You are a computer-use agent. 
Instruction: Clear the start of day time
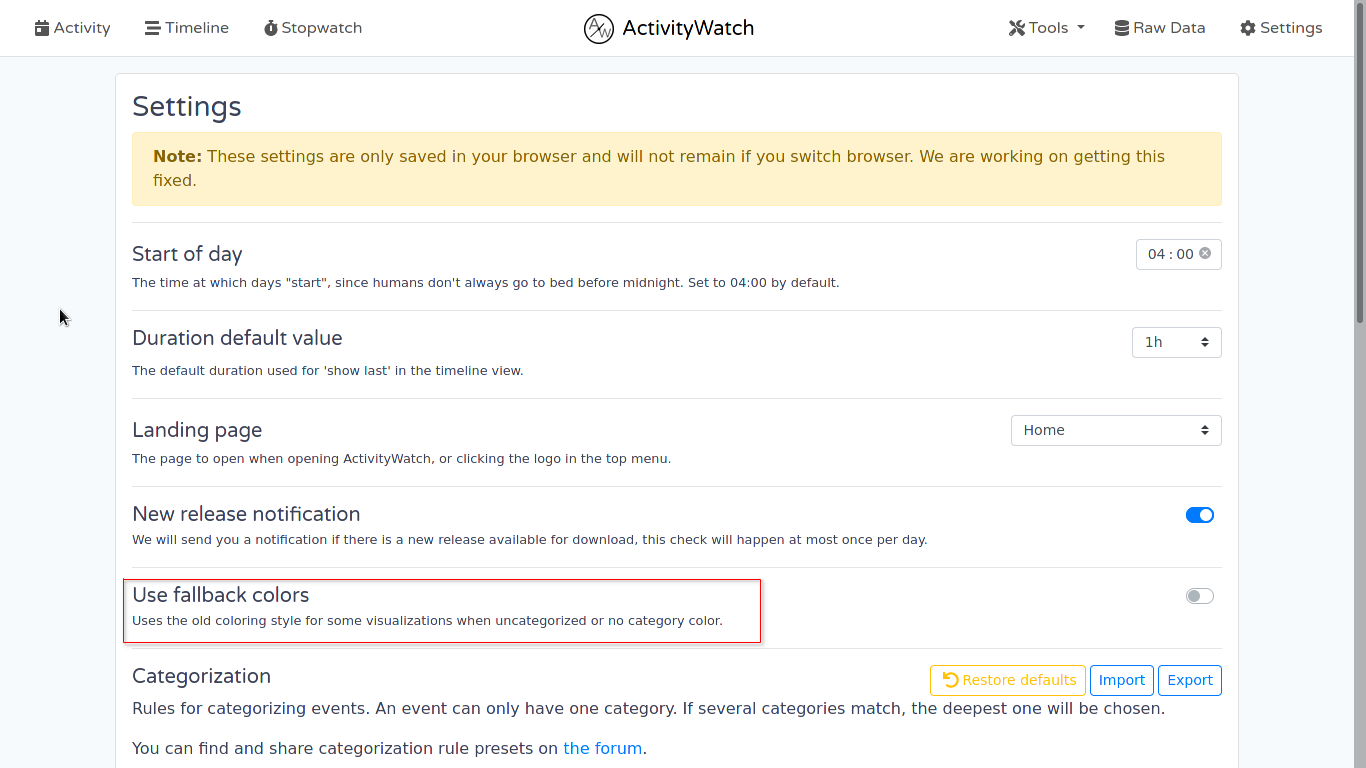click(1205, 254)
